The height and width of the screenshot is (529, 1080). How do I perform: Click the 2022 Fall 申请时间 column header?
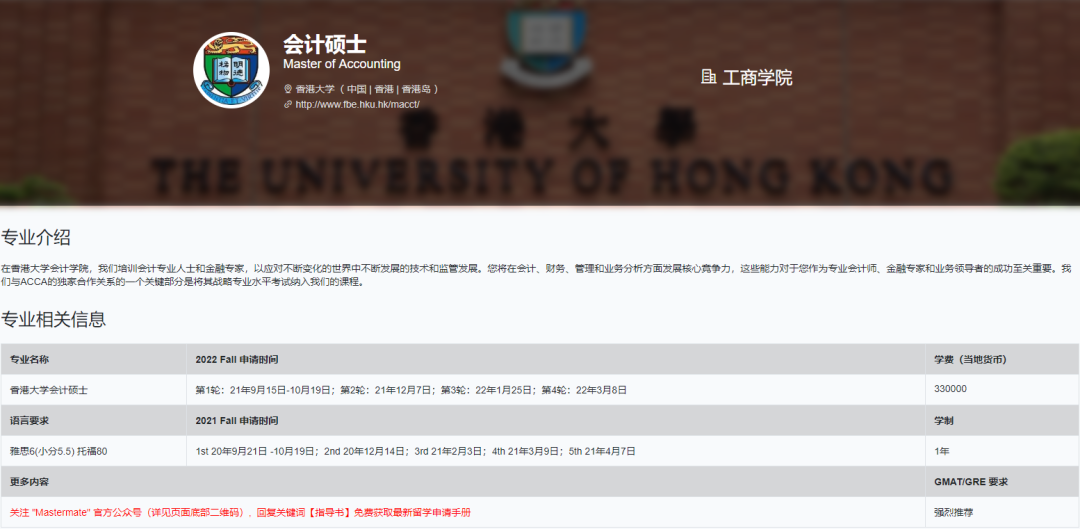[x=236, y=359]
